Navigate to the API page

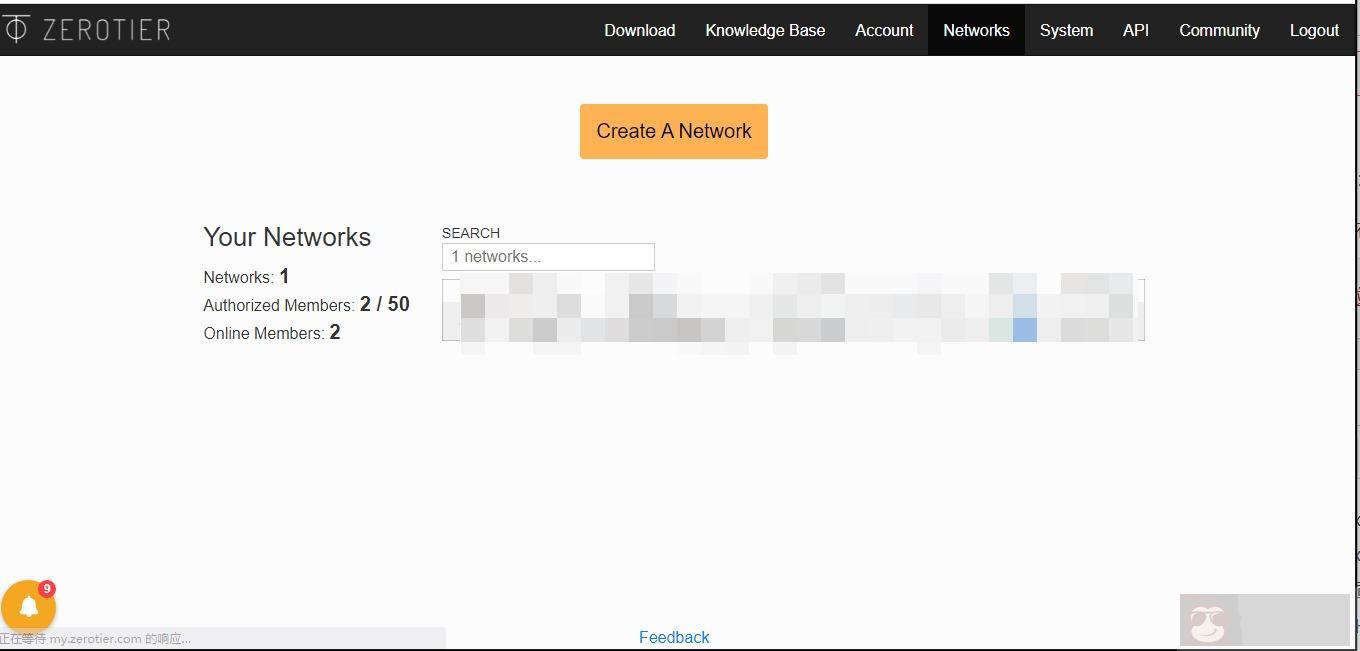[1135, 30]
